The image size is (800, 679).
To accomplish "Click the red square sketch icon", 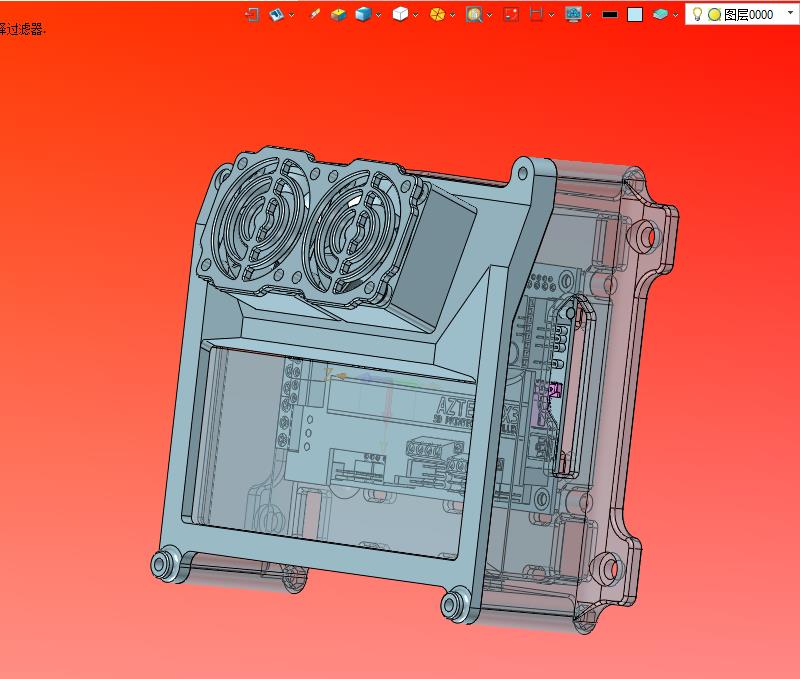I will [511, 14].
